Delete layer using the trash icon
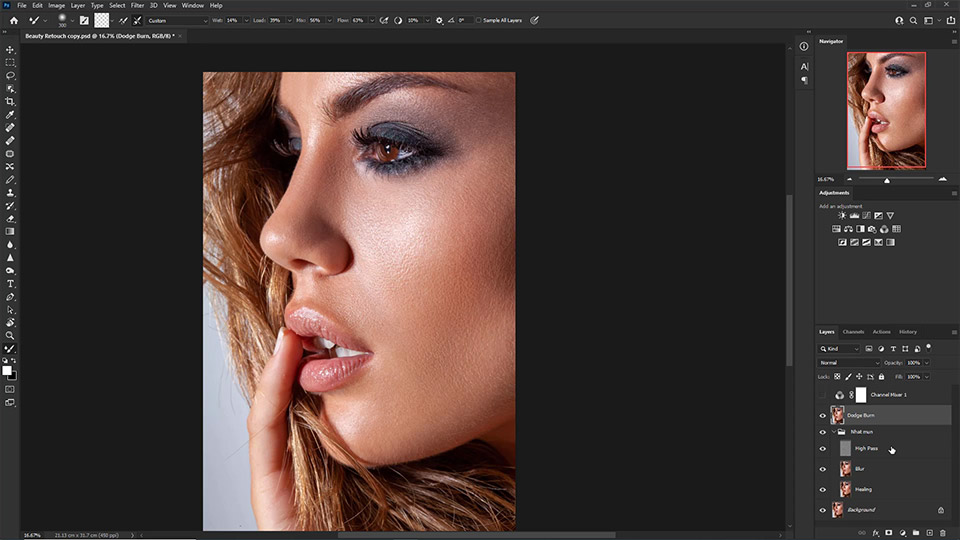Screen dimensions: 960x540 (942, 533)
